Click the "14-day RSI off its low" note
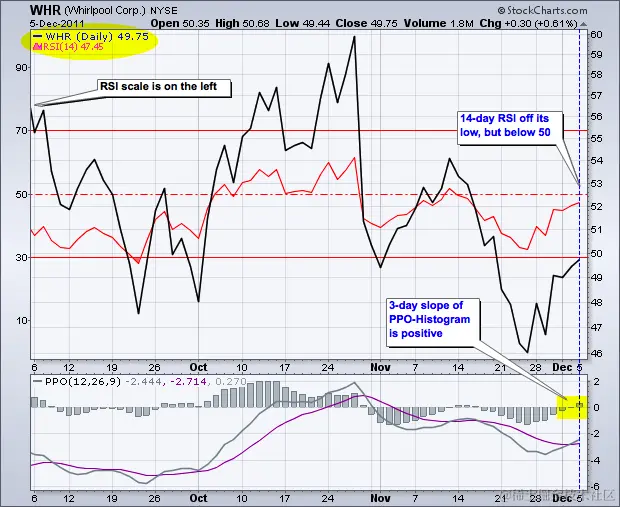Image resolution: width=620 pixels, height=507 pixels. tap(510, 128)
